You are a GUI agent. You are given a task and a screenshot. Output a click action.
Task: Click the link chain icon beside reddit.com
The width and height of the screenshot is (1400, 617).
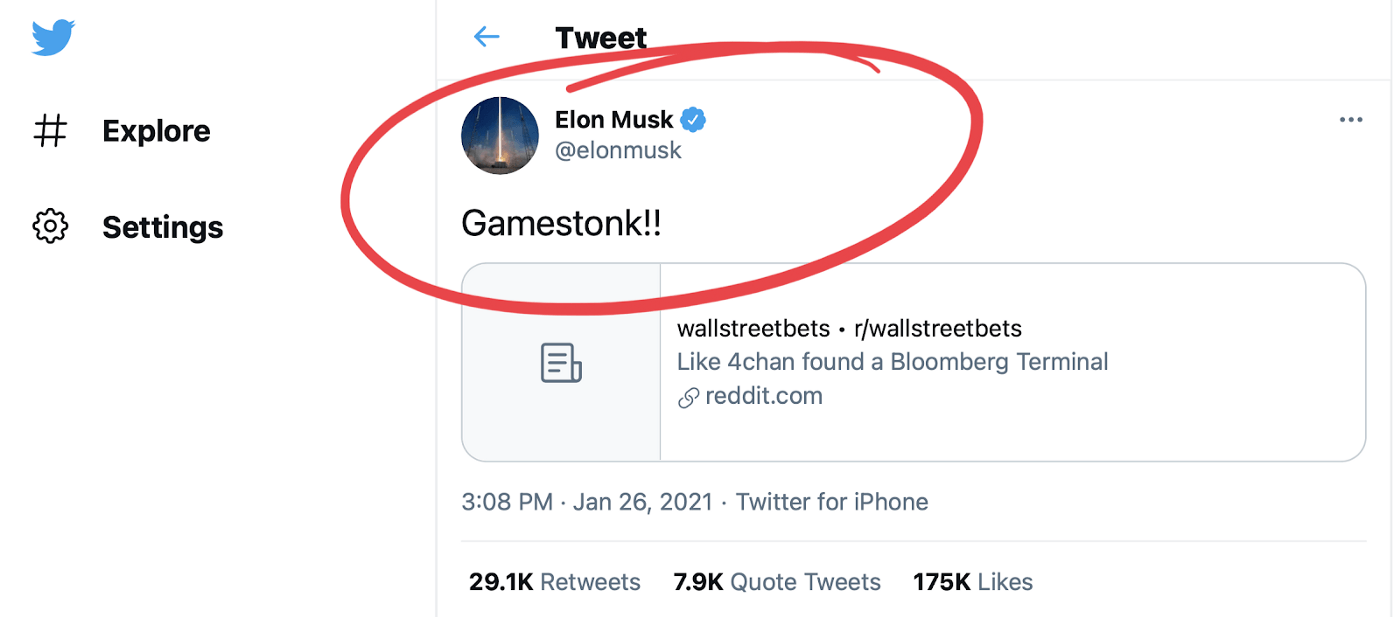[688, 397]
